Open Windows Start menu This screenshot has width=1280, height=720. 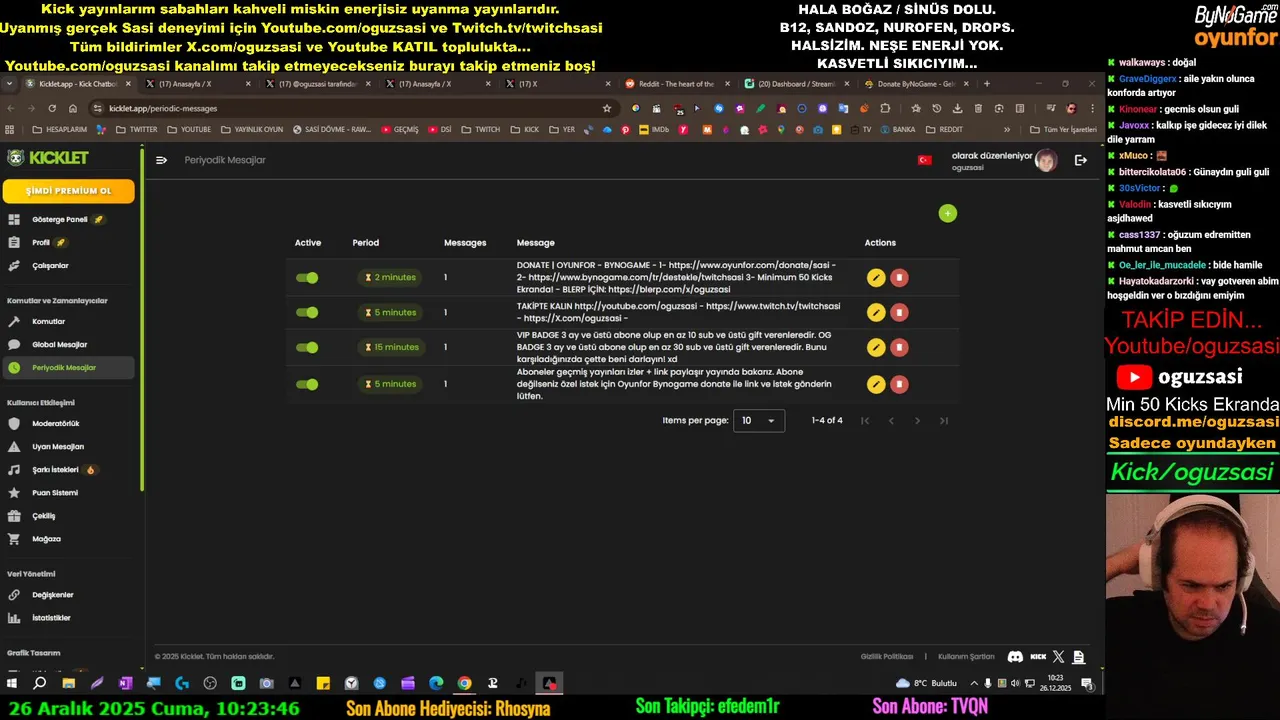12,684
